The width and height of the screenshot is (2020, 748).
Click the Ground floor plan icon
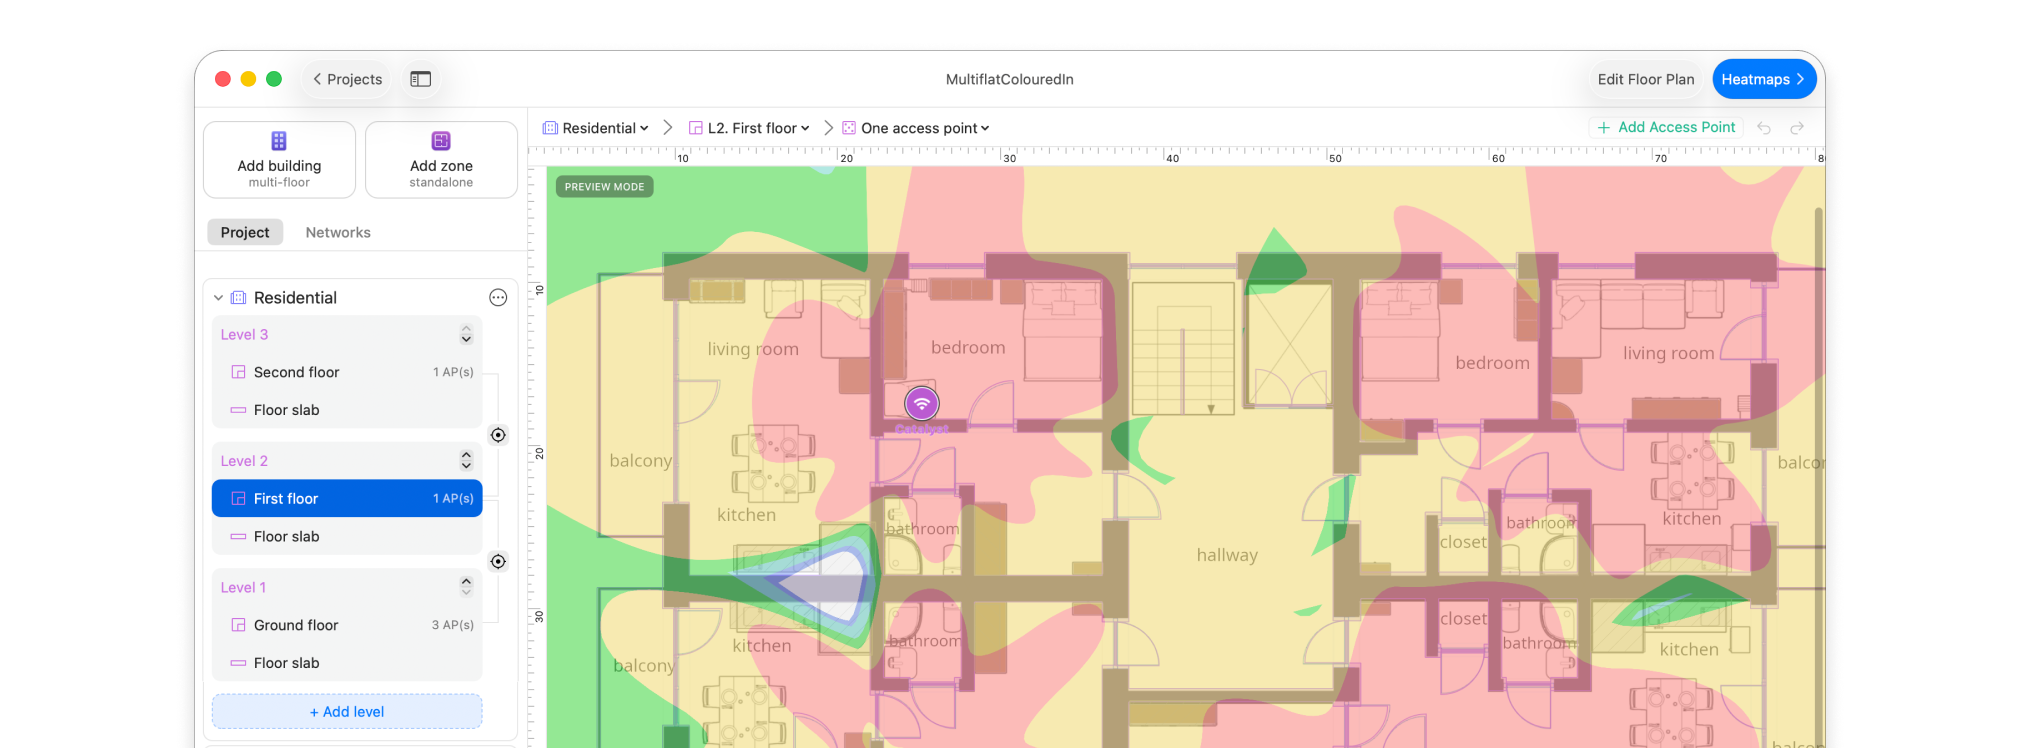pos(238,625)
